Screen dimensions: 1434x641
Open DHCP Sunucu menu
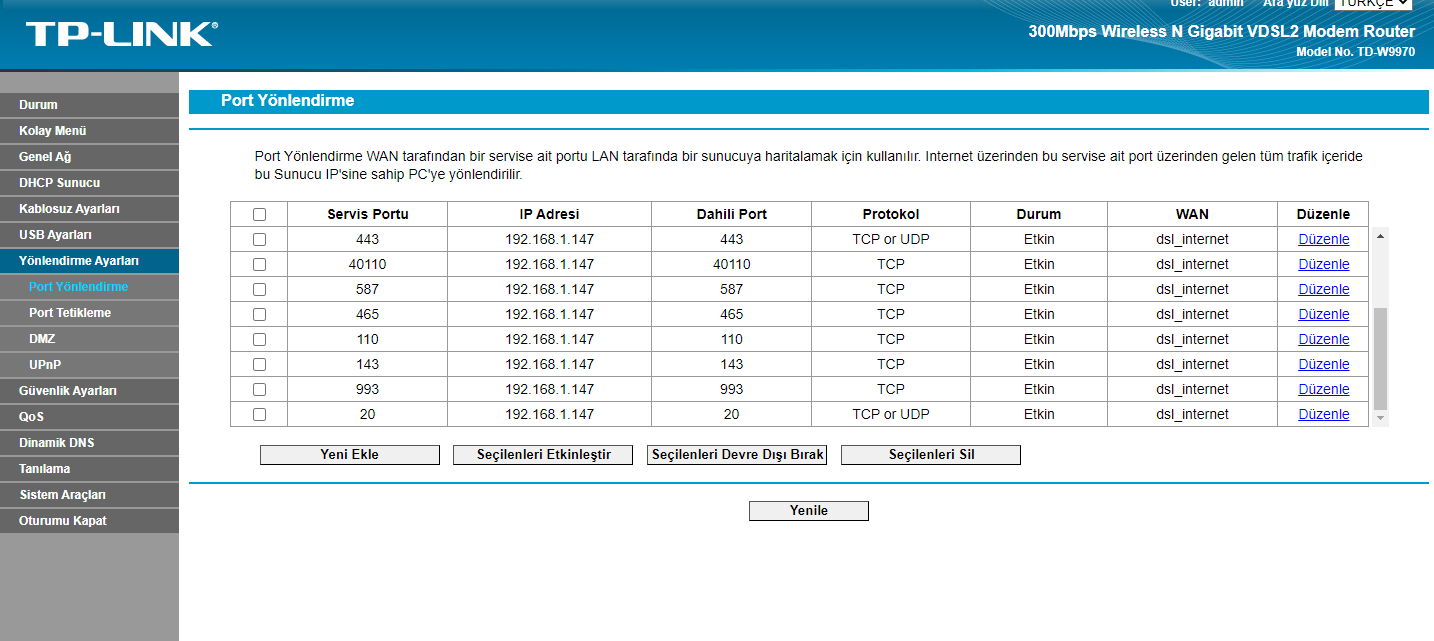click(89, 183)
